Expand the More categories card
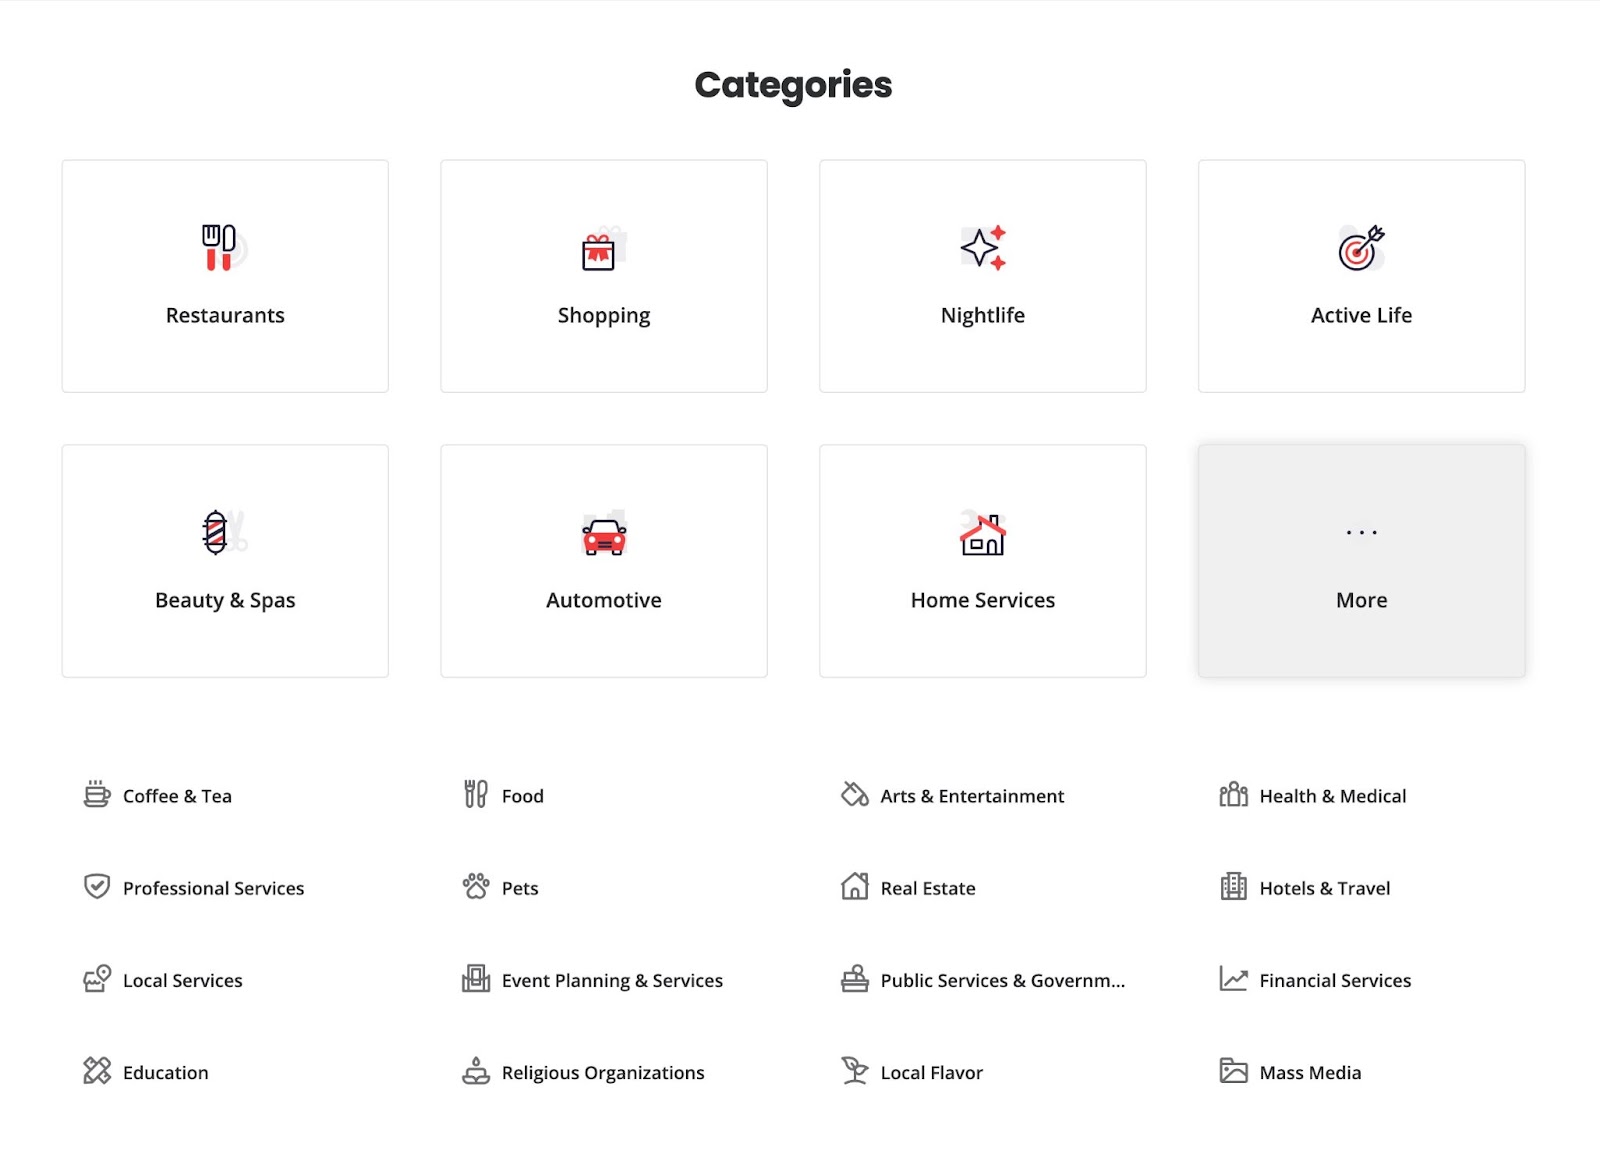1600x1169 pixels. coord(1361,560)
